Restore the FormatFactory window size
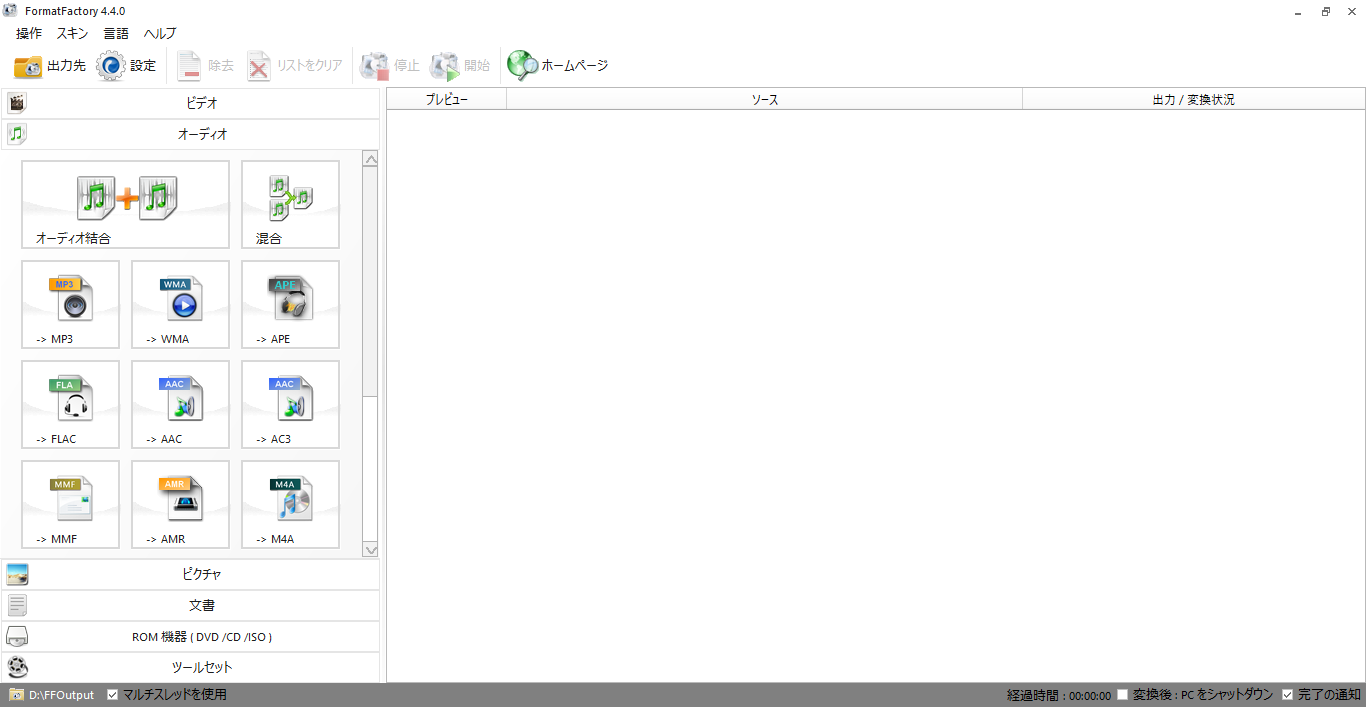1366x707 pixels. point(1326,11)
